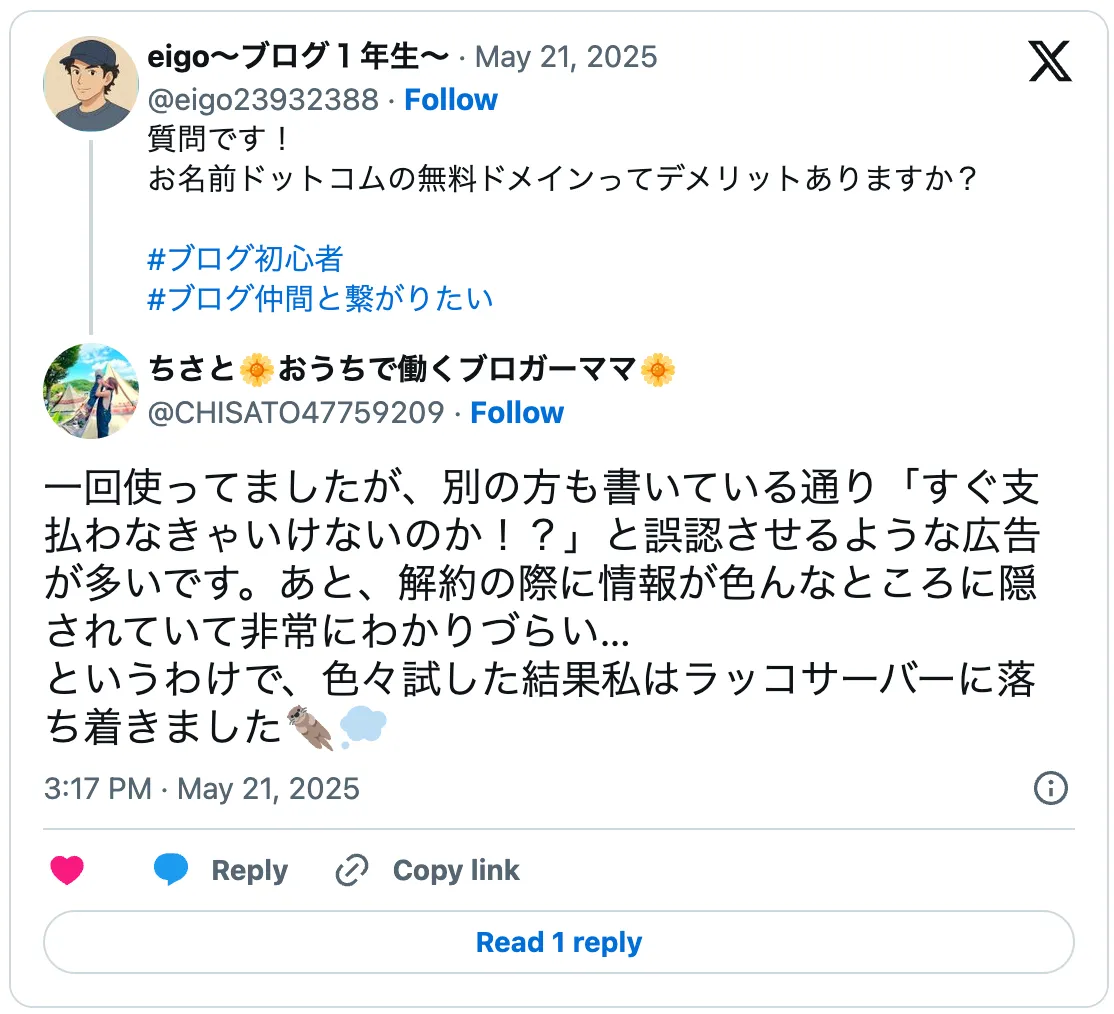Click the blue reply bubble icon

(171, 870)
